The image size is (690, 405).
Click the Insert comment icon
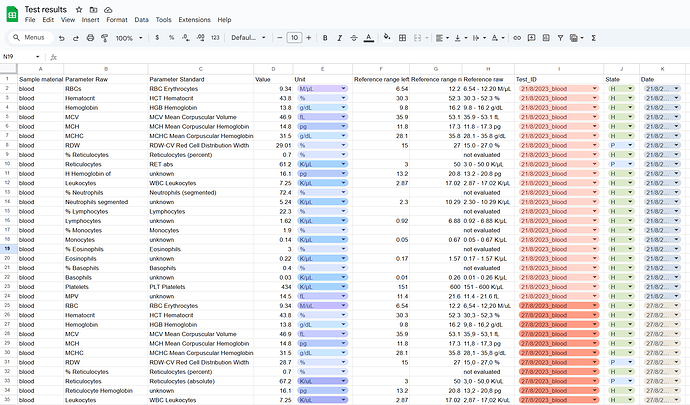coord(532,38)
